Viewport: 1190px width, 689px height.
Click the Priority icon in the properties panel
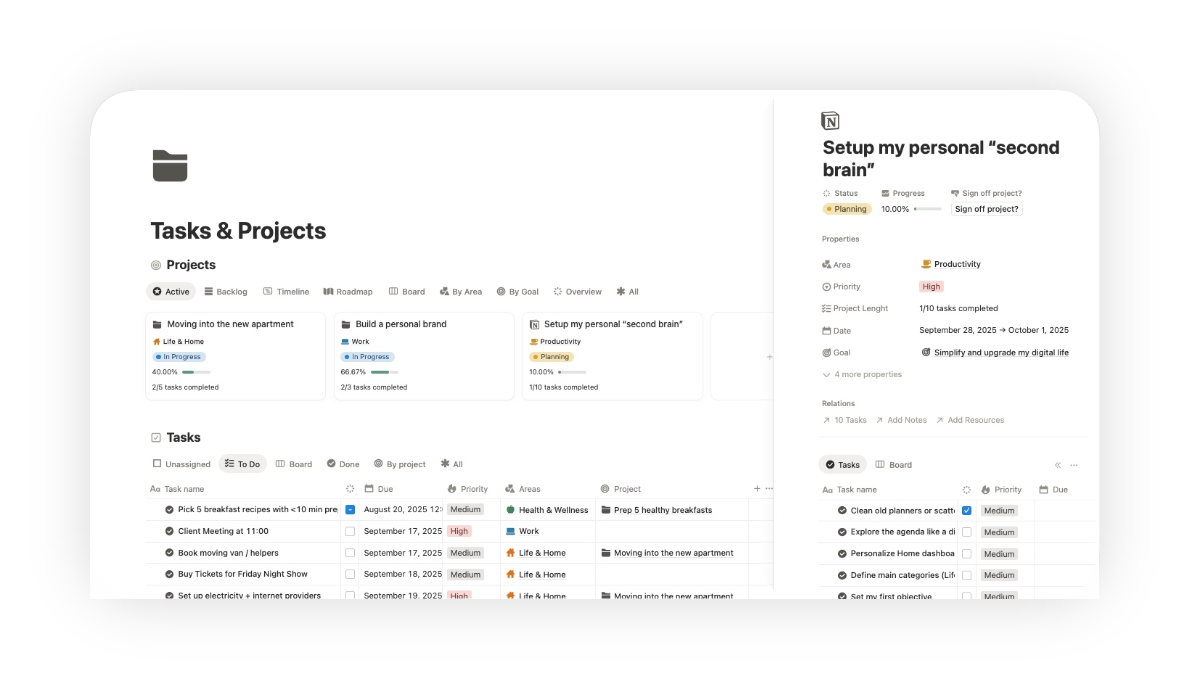click(x=826, y=286)
